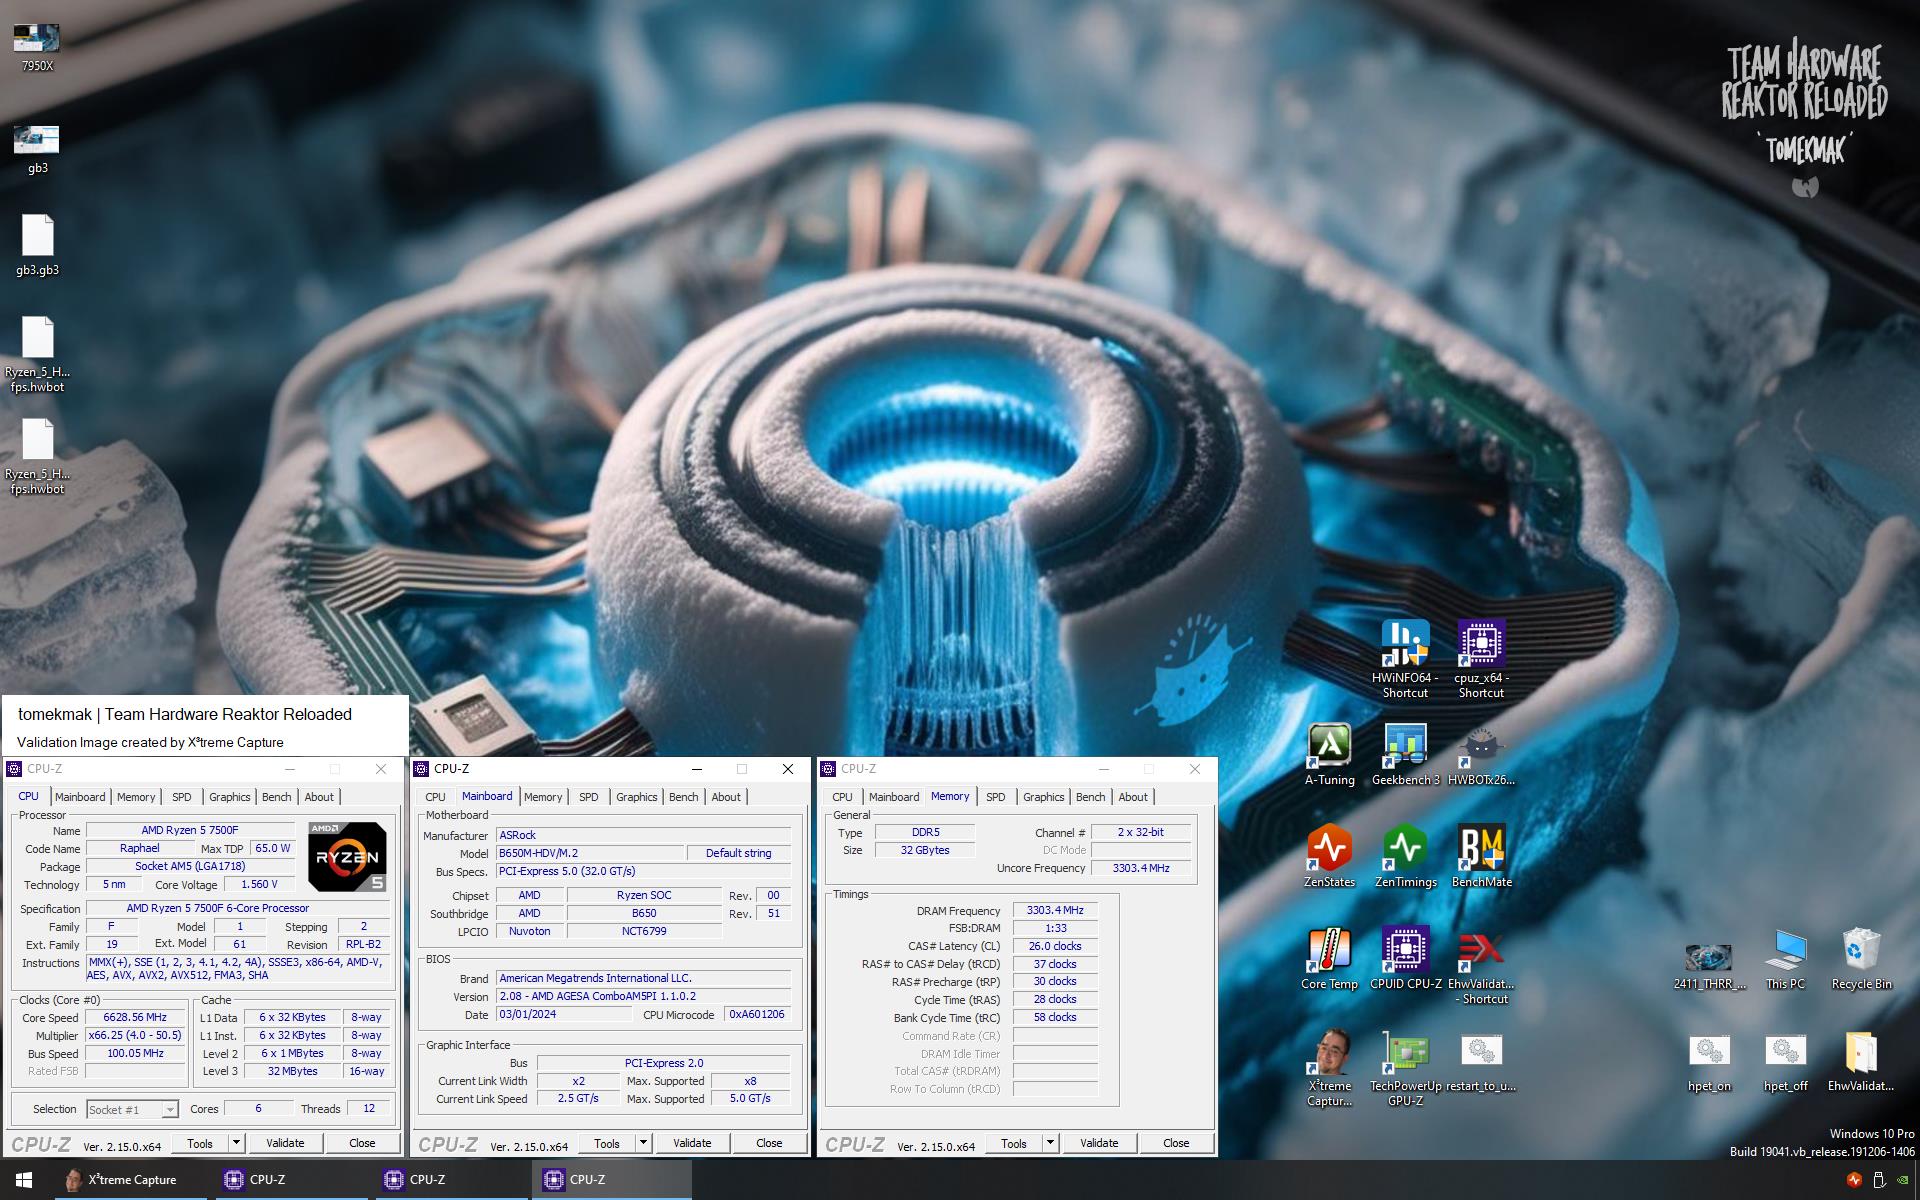
Task: Open Bench tab in right CPU-Z window
Action: pyautogui.click(x=1091, y=797)
